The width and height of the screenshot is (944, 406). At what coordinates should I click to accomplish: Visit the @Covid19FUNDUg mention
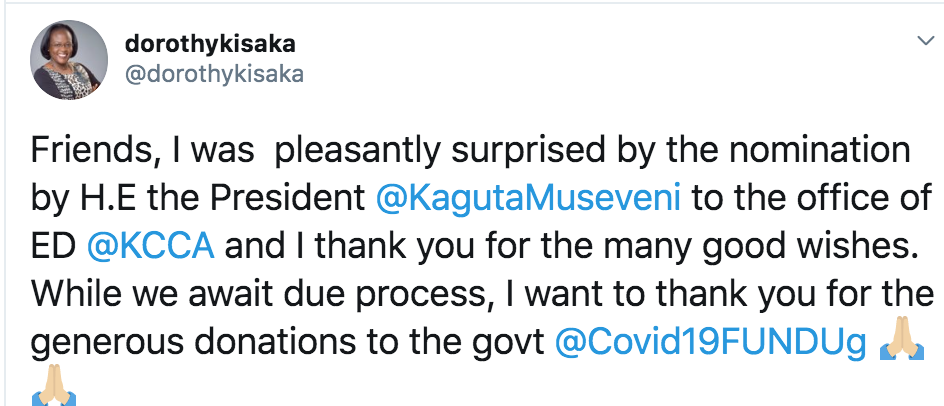710,342
